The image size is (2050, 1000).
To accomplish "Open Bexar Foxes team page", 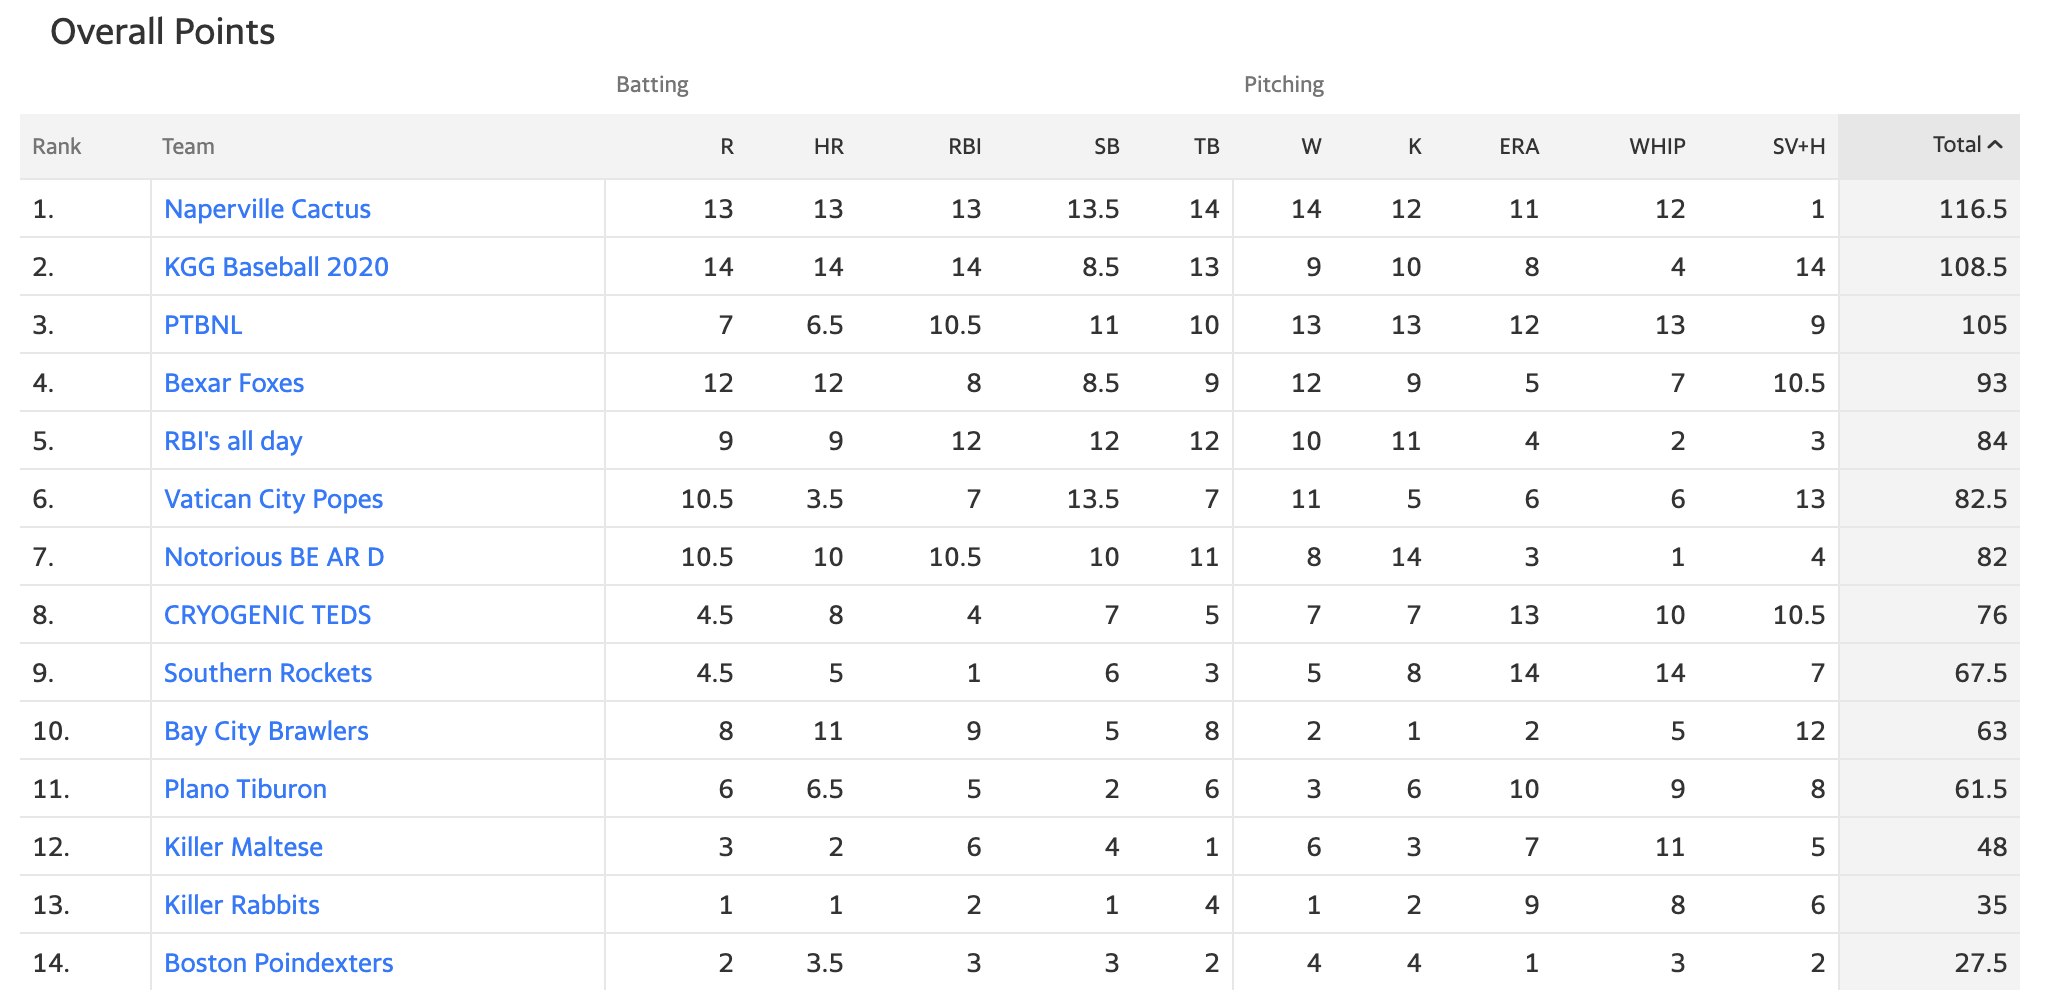I will click(x=234, y=383).
